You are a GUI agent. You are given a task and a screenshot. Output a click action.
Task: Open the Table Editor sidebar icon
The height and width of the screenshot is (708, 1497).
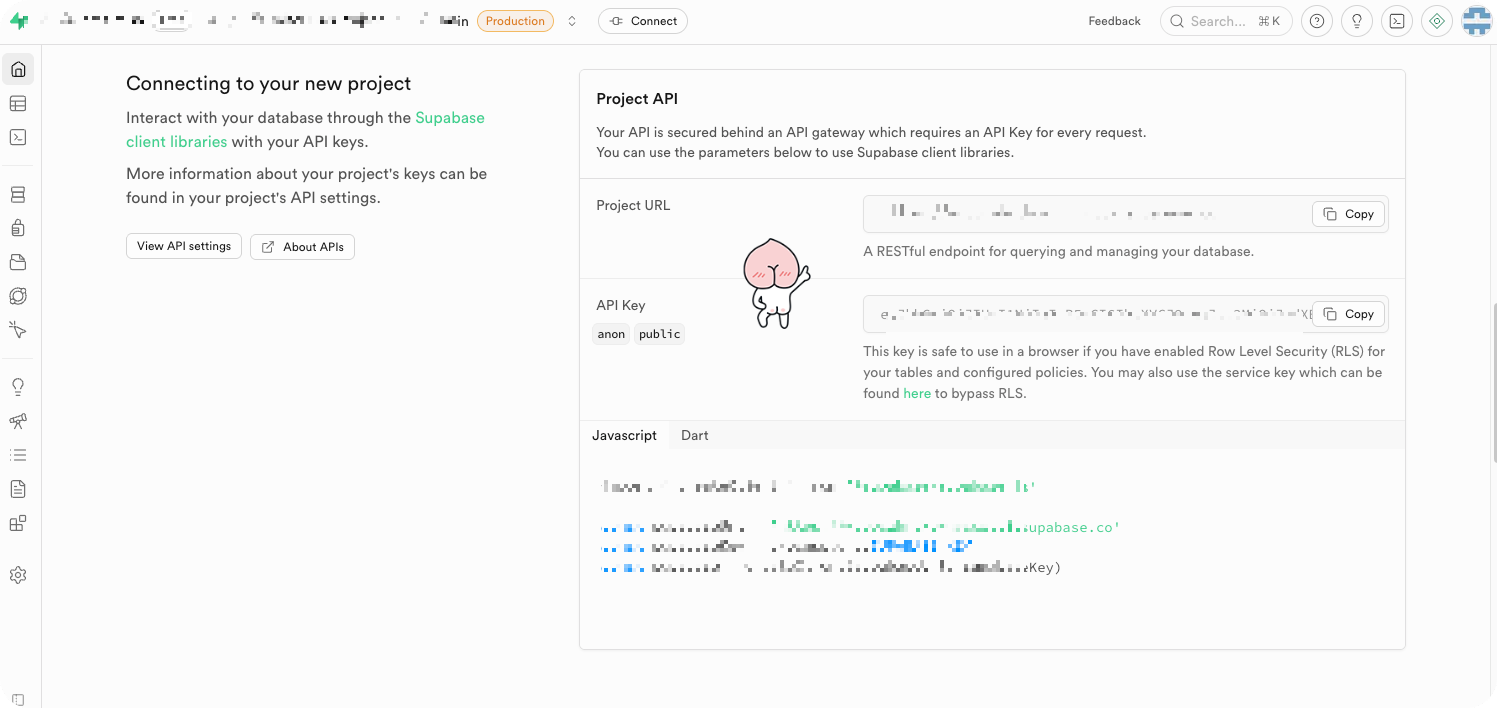tap(18, 104)
